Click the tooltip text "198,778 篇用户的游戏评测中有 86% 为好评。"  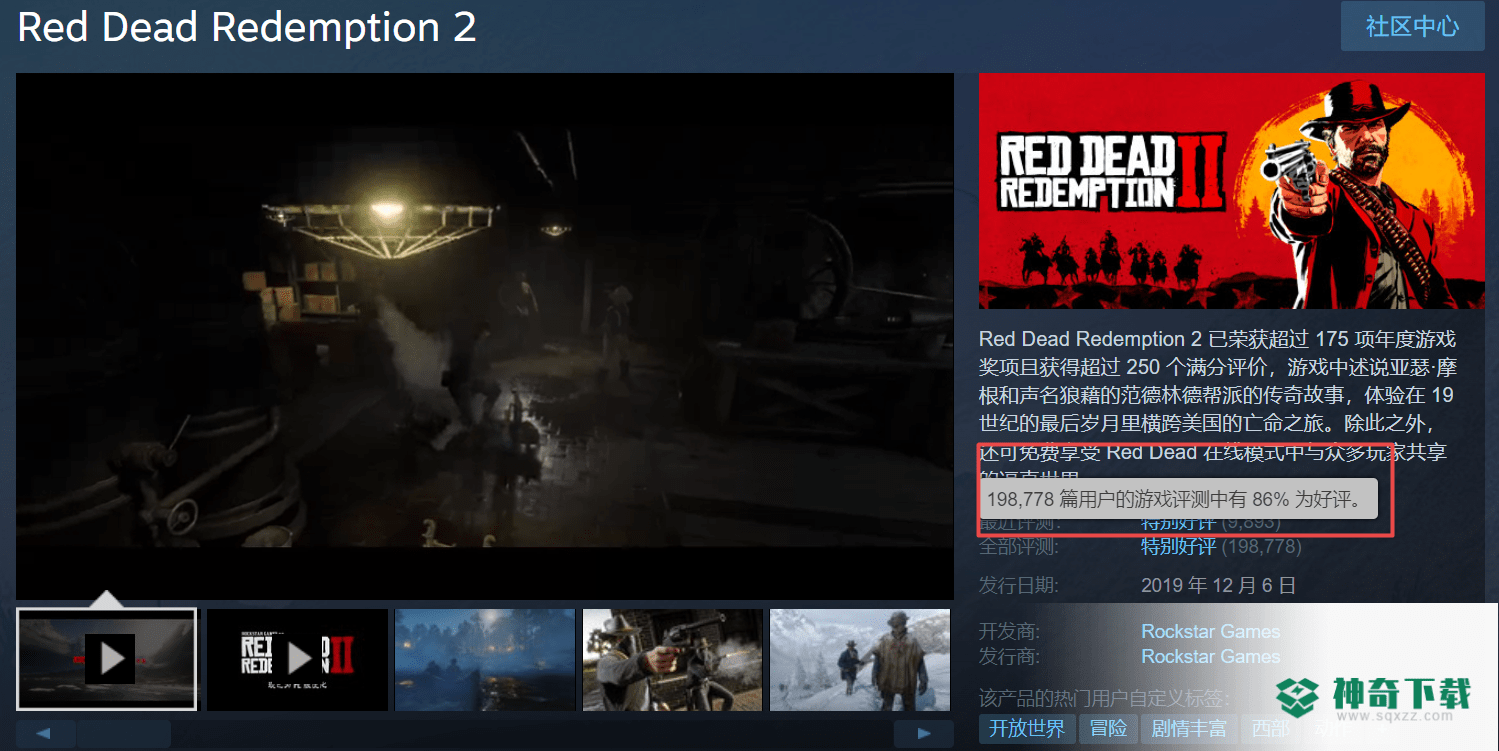point(1175,499)
